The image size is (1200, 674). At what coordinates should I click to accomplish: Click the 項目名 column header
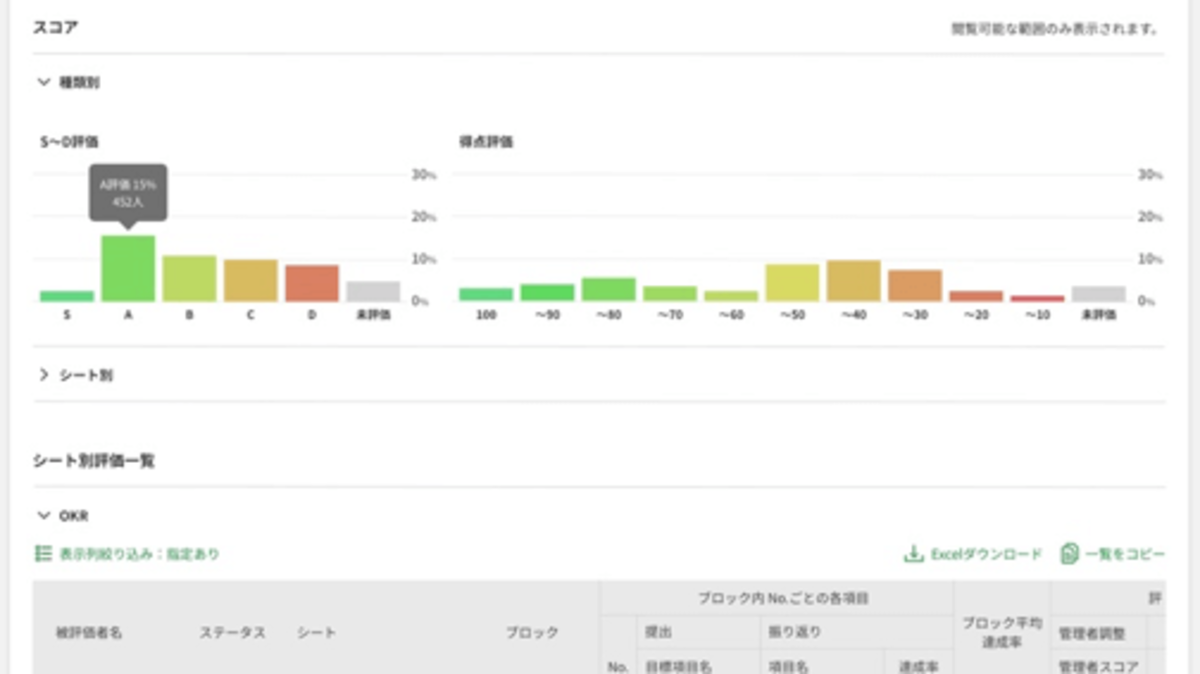786,666
